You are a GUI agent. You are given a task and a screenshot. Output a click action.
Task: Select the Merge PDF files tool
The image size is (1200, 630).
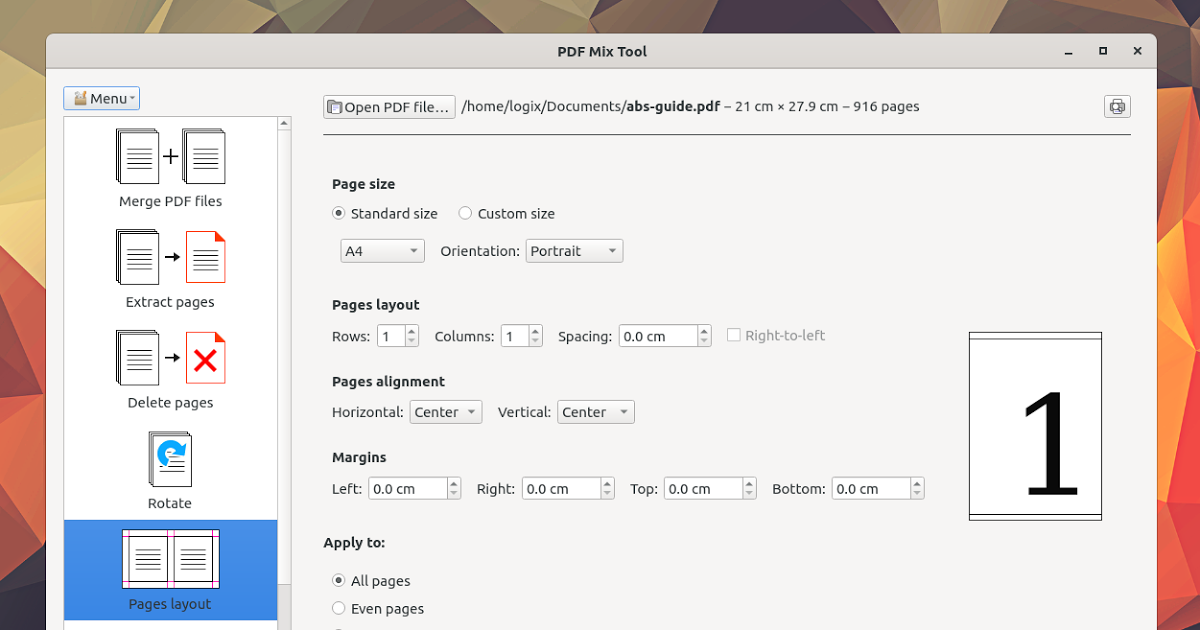point(170,167)
